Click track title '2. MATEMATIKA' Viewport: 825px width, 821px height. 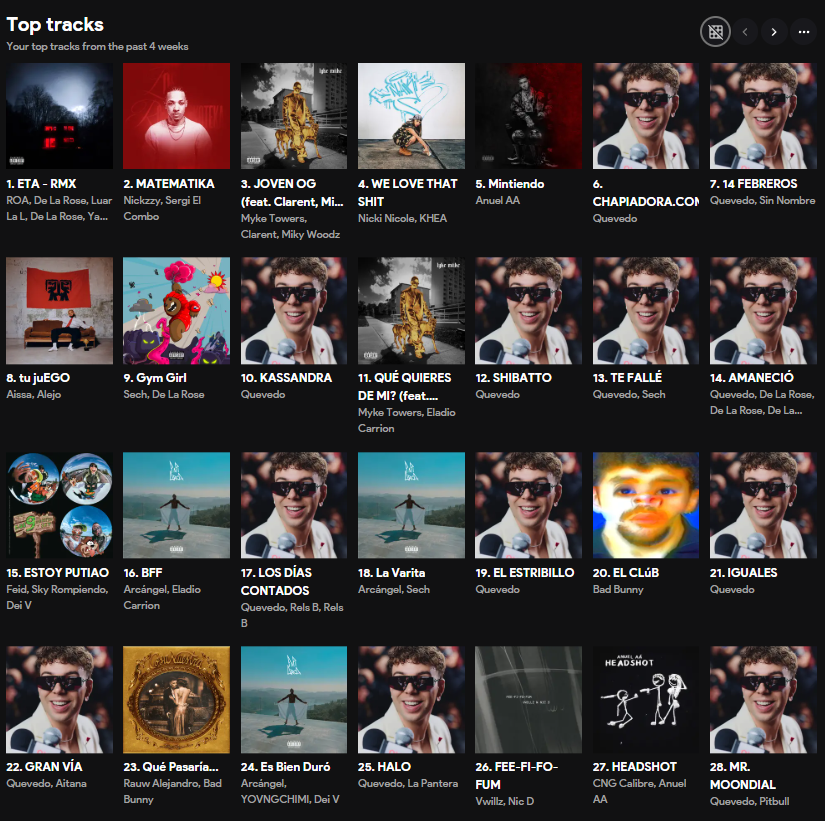pyautogui.click(x=169, y=184)
